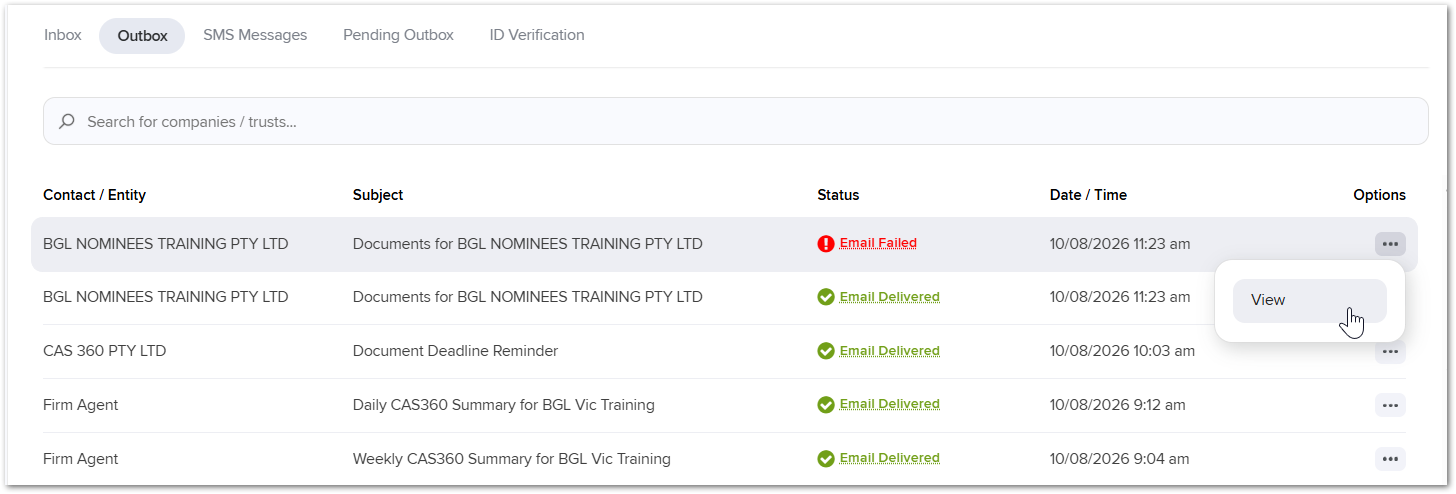1456x494 pixels.
Task: Open options for Daily CAS360 Summary row
Action: tap(1390, 405)
